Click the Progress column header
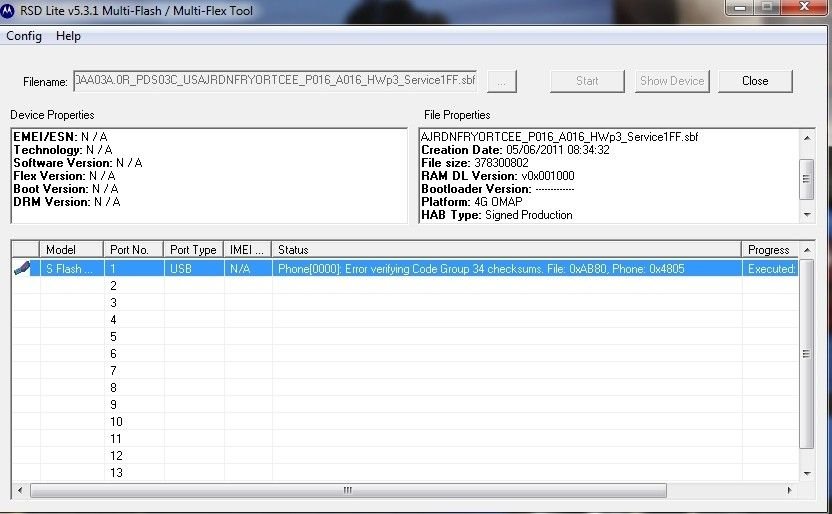 click(x=769, y=249)
